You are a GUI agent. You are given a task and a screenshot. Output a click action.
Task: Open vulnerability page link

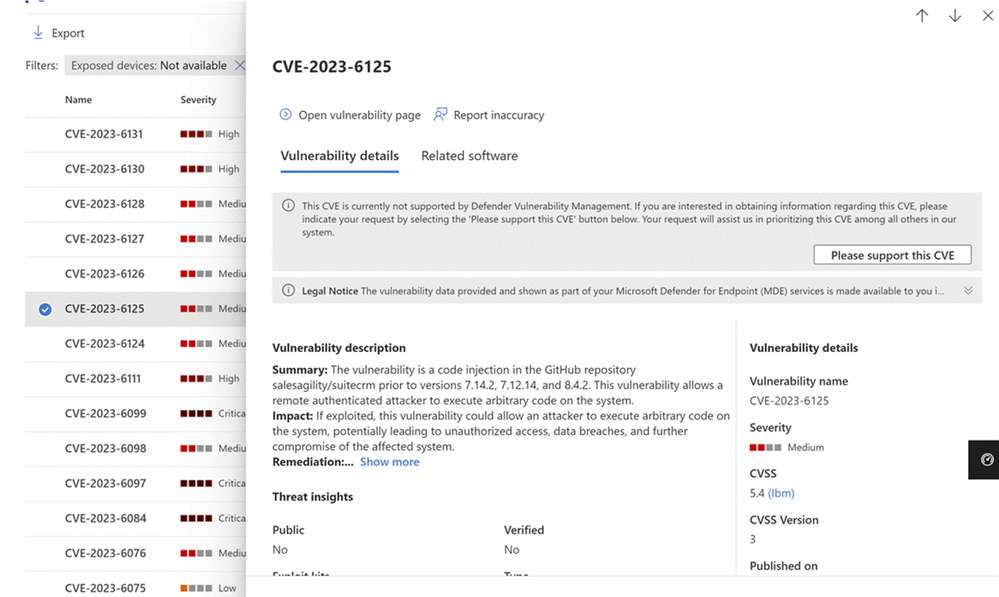pos(359,115)
